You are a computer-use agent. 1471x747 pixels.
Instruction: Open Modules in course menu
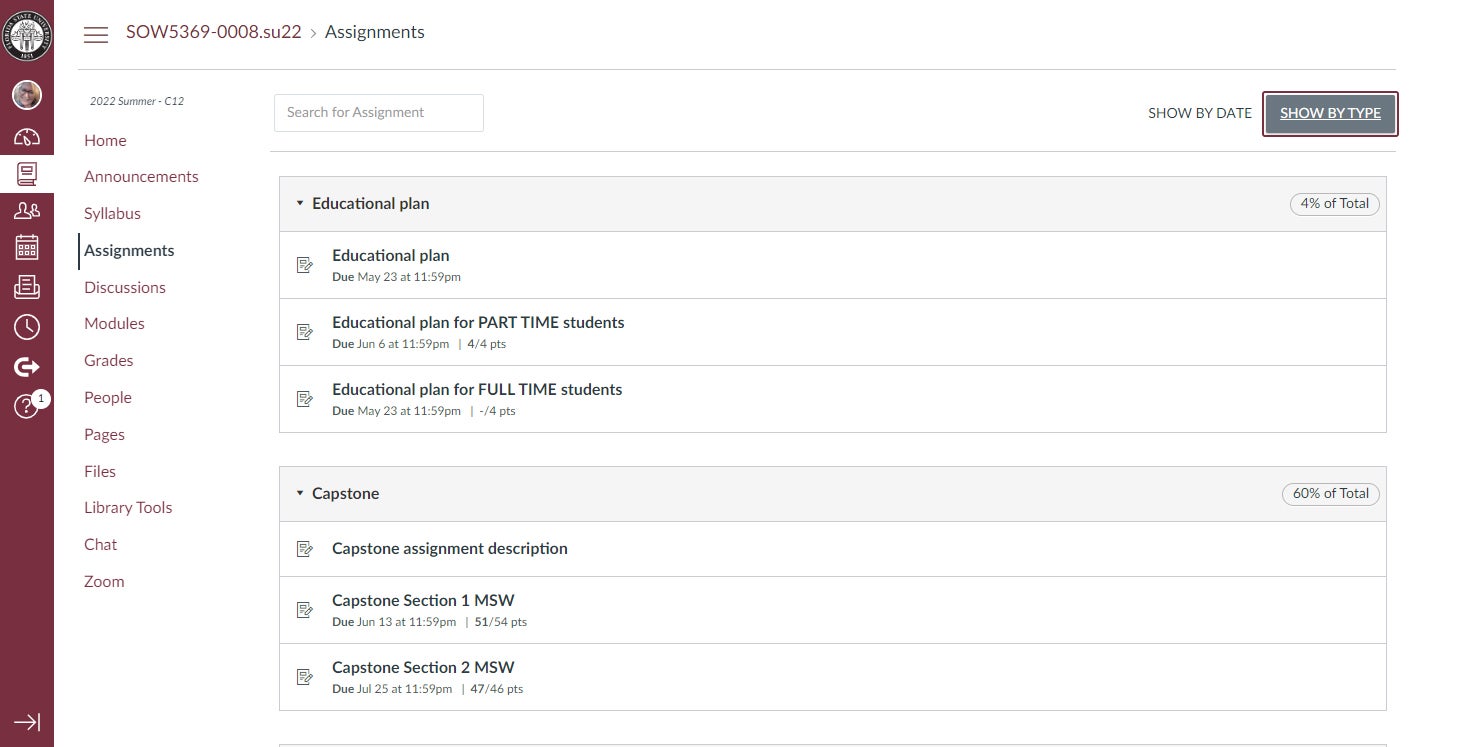point(114,323)
